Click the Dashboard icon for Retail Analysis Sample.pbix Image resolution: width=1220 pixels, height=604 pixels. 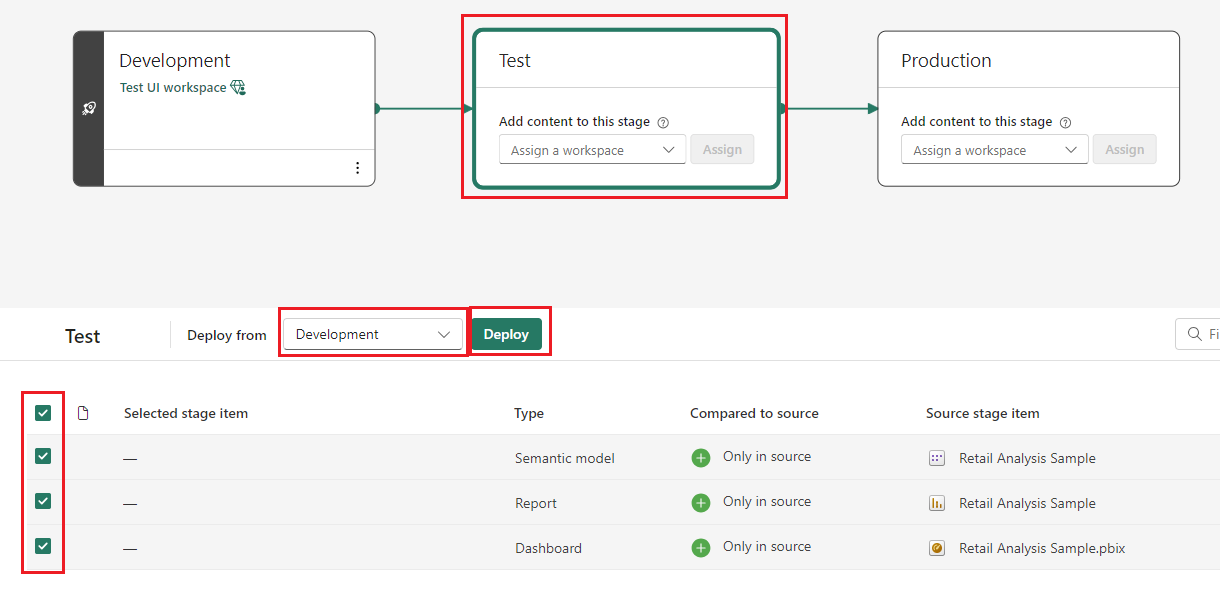tap(937, 548)
